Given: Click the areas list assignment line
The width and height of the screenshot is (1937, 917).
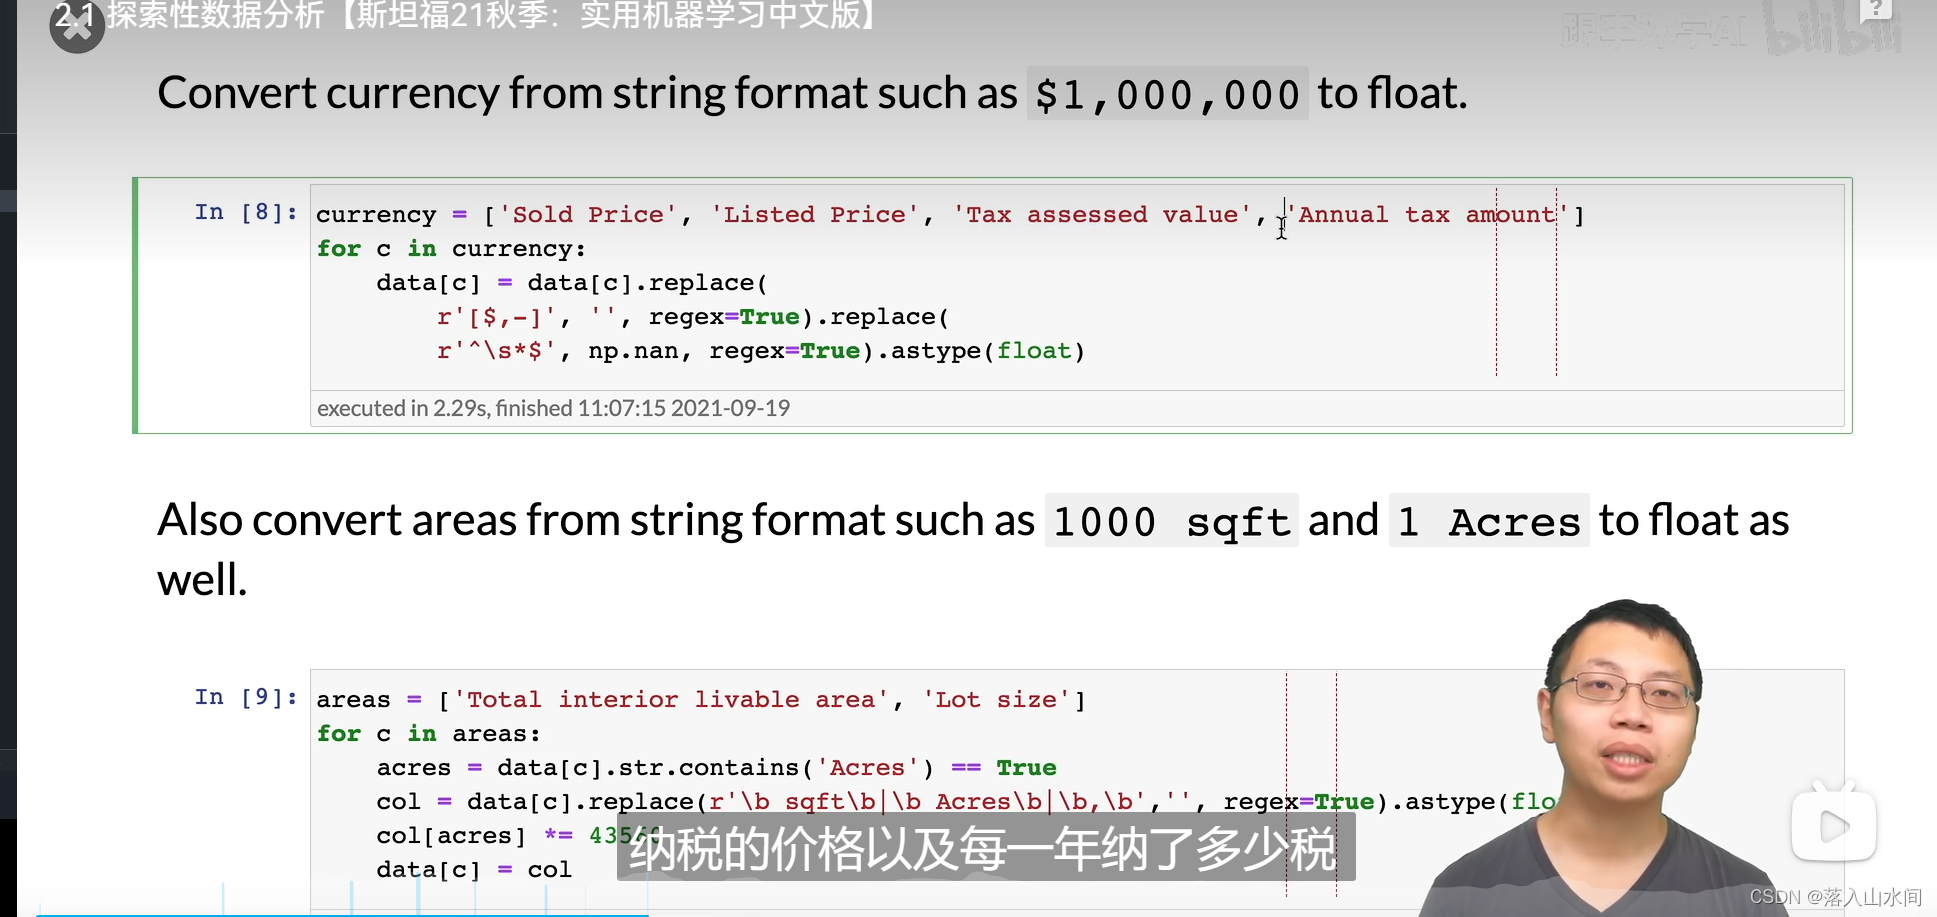Looking at the screenshot, I should (701, 700).
